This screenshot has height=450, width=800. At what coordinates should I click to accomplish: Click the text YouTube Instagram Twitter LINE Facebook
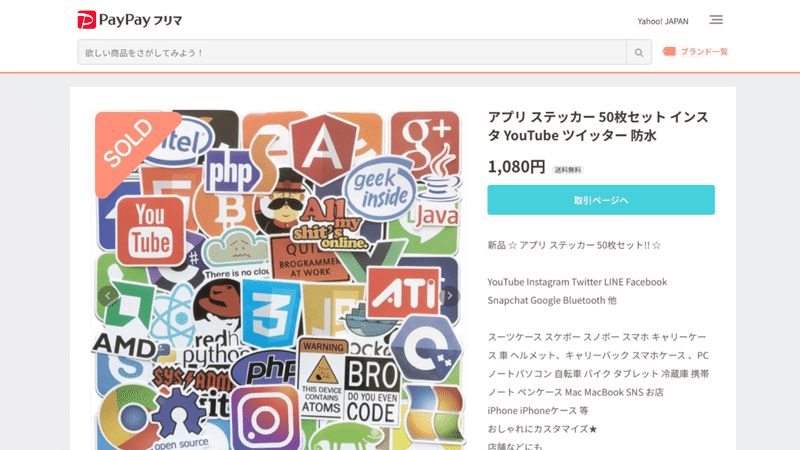point(577,282)
